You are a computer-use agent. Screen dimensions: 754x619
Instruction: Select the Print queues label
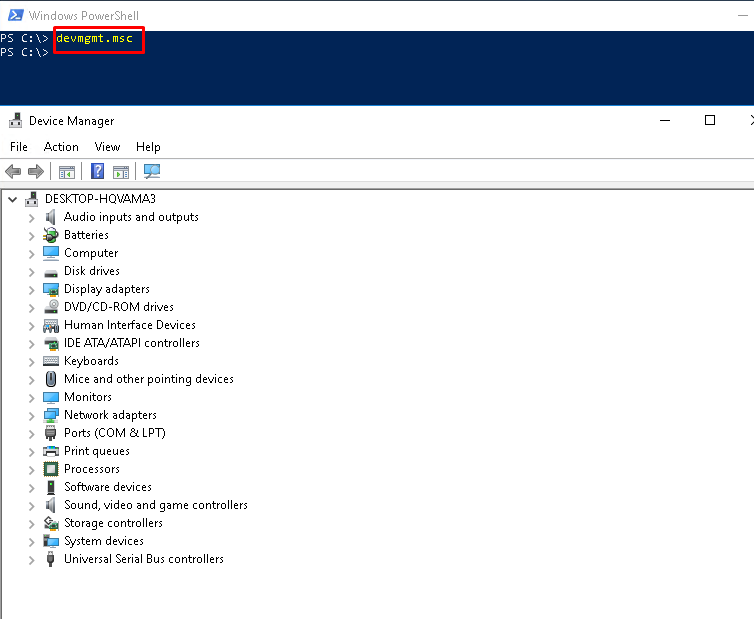click(x=97, y=451)
